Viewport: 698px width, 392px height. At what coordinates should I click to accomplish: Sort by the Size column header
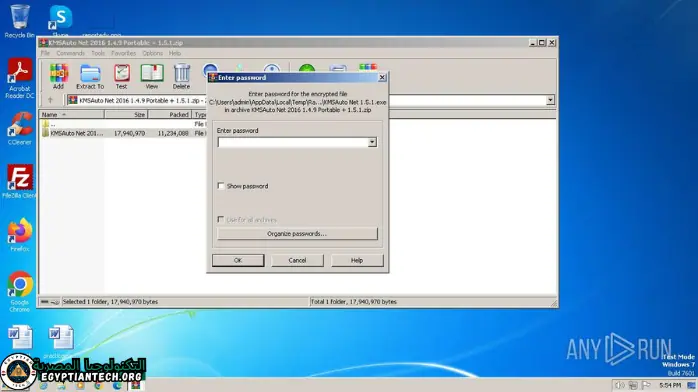pyautogui.click(x=126, y=114)
